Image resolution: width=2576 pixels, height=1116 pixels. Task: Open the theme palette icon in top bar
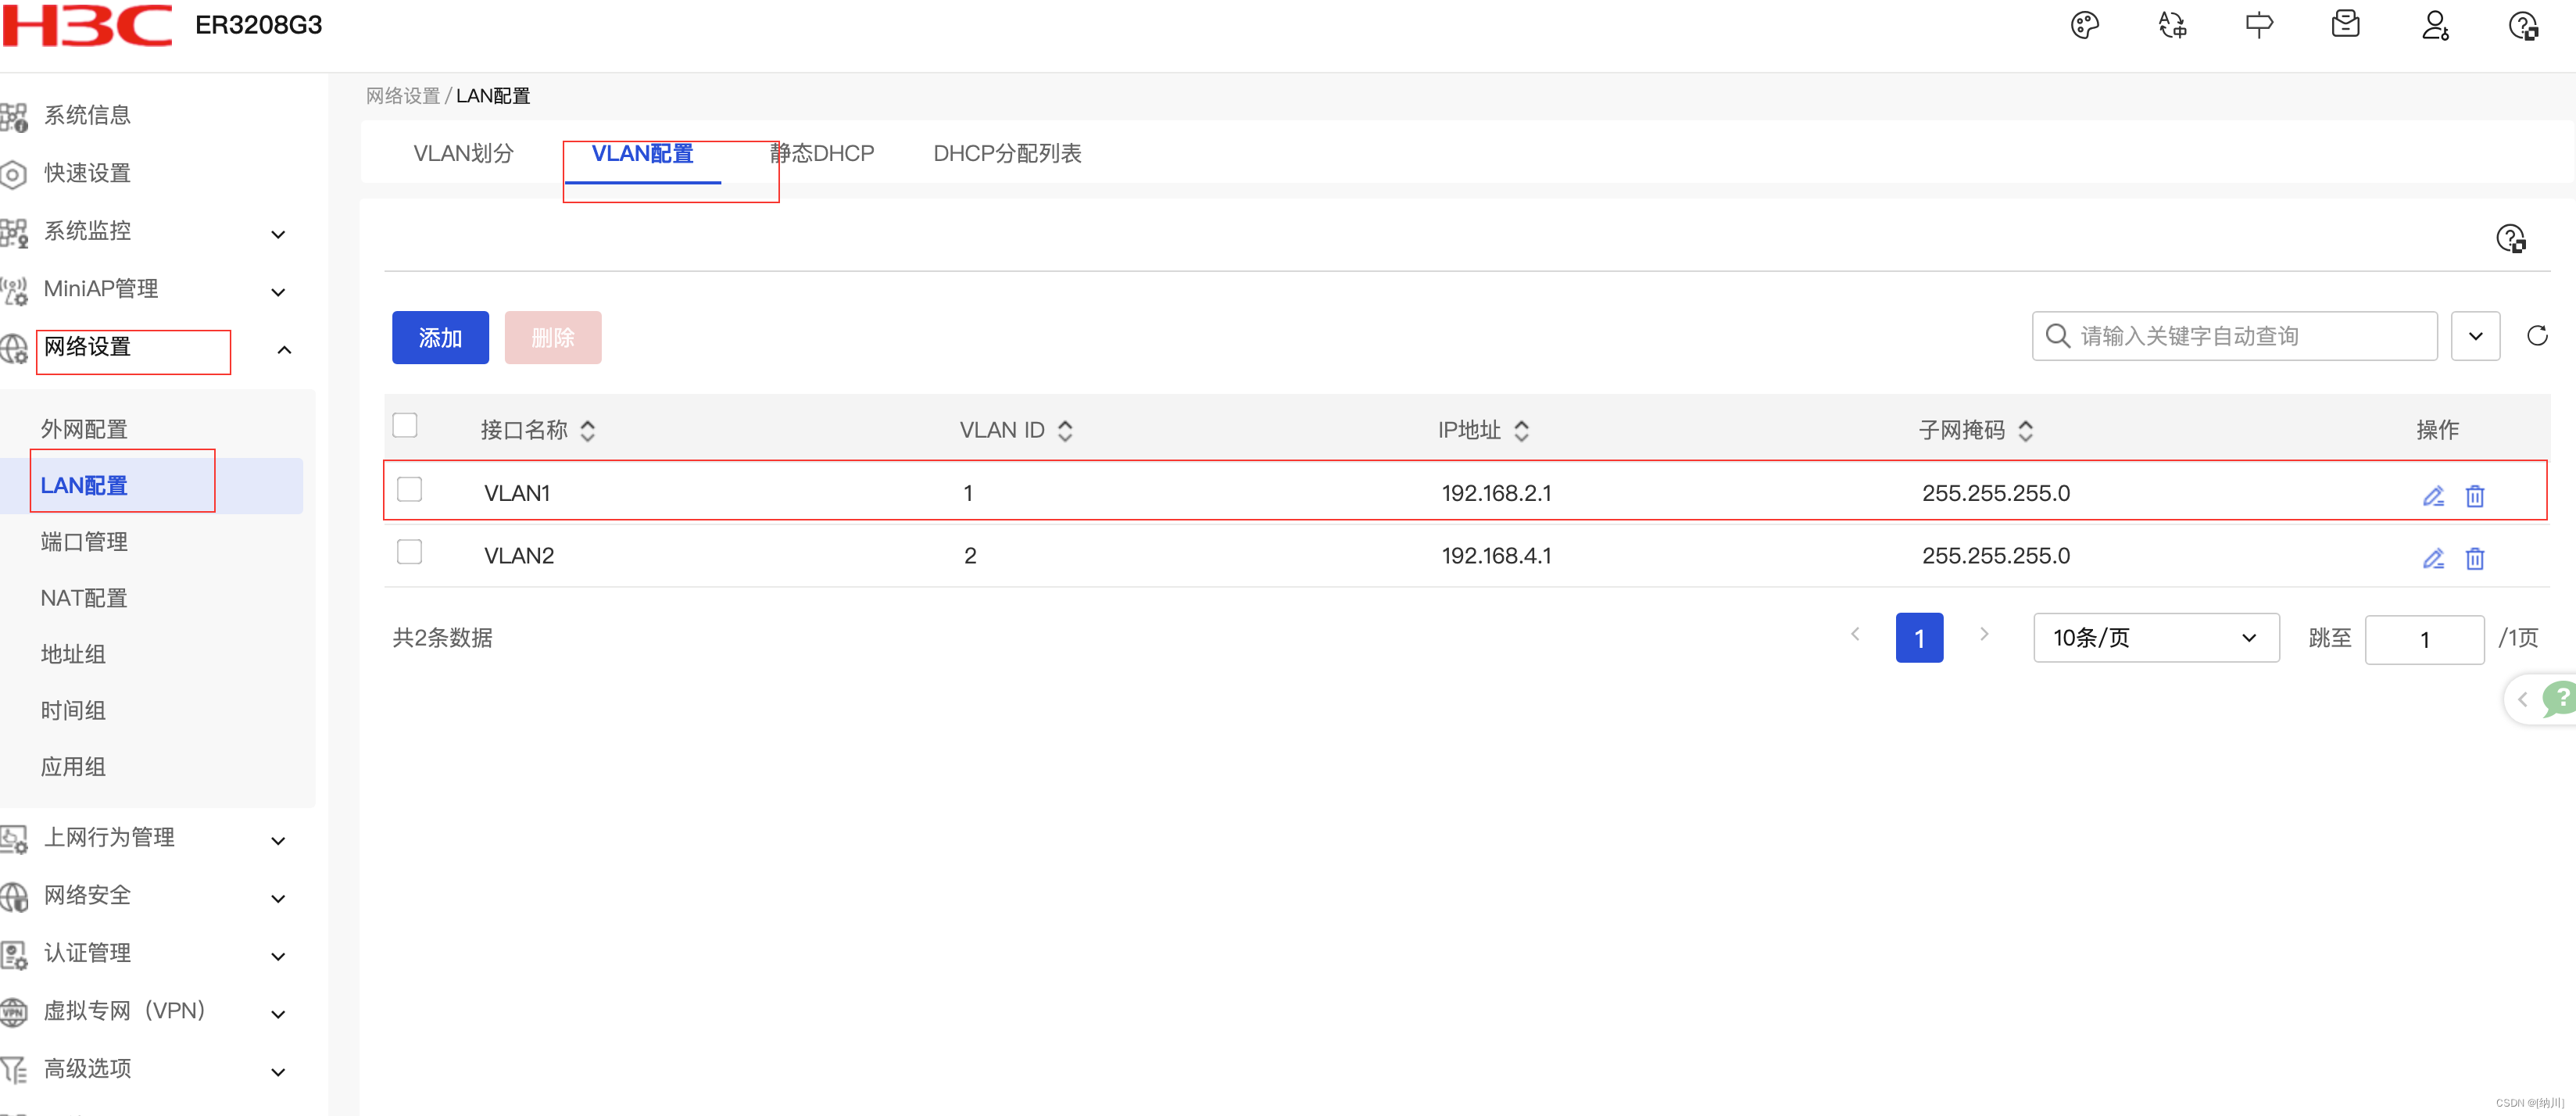point(2086,25)
